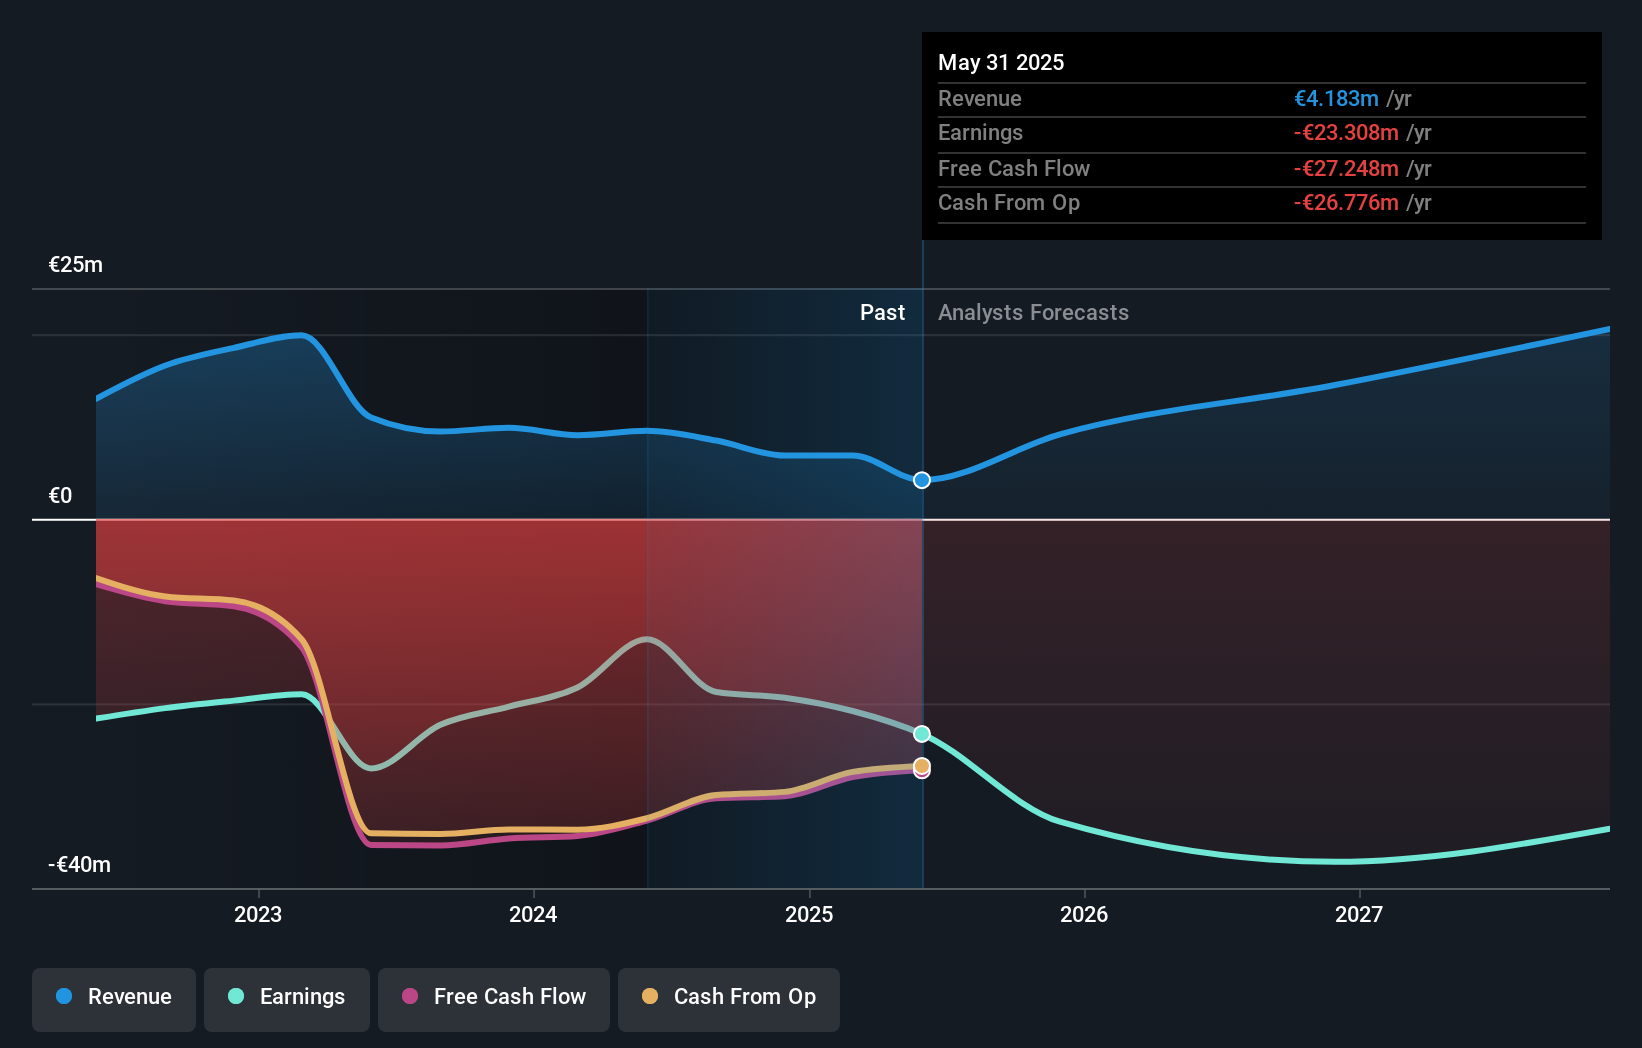Toggle the Revenue legend button

point(114,999)
